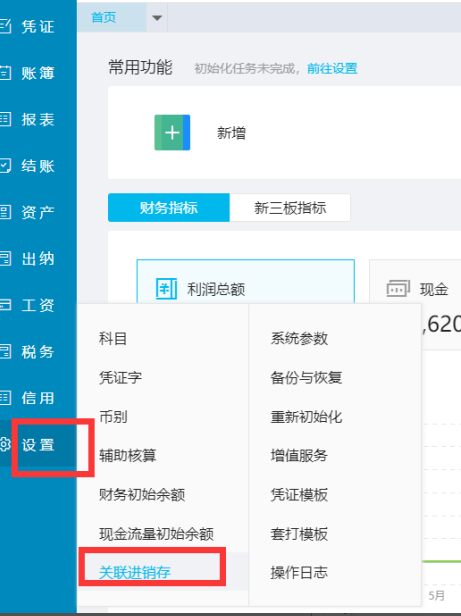Open the 账簿 sidebar icon
461x616 pixels.
point(5,73)
